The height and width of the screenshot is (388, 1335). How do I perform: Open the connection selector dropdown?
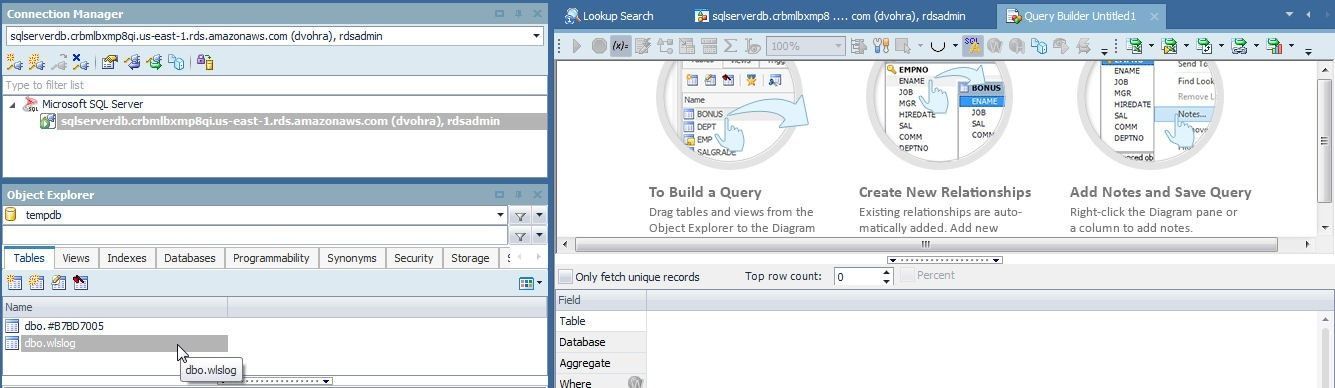coord(537,36)
